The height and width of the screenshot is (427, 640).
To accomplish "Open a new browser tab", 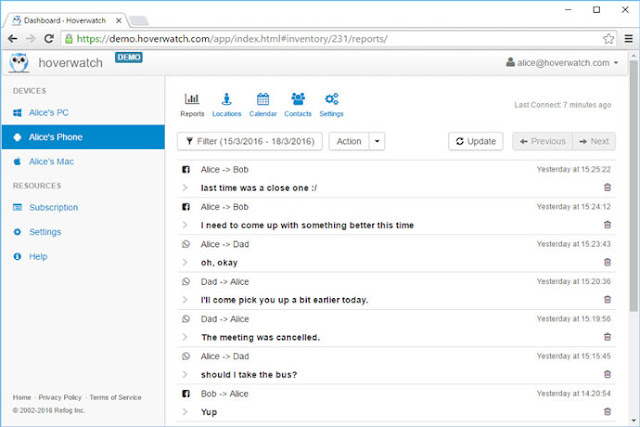I will tap(139, 20).
